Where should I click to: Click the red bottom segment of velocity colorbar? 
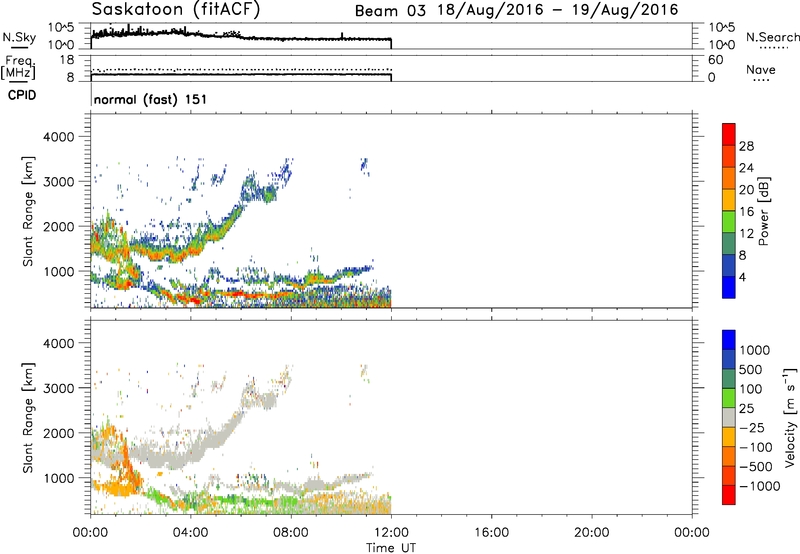point(729,495)
